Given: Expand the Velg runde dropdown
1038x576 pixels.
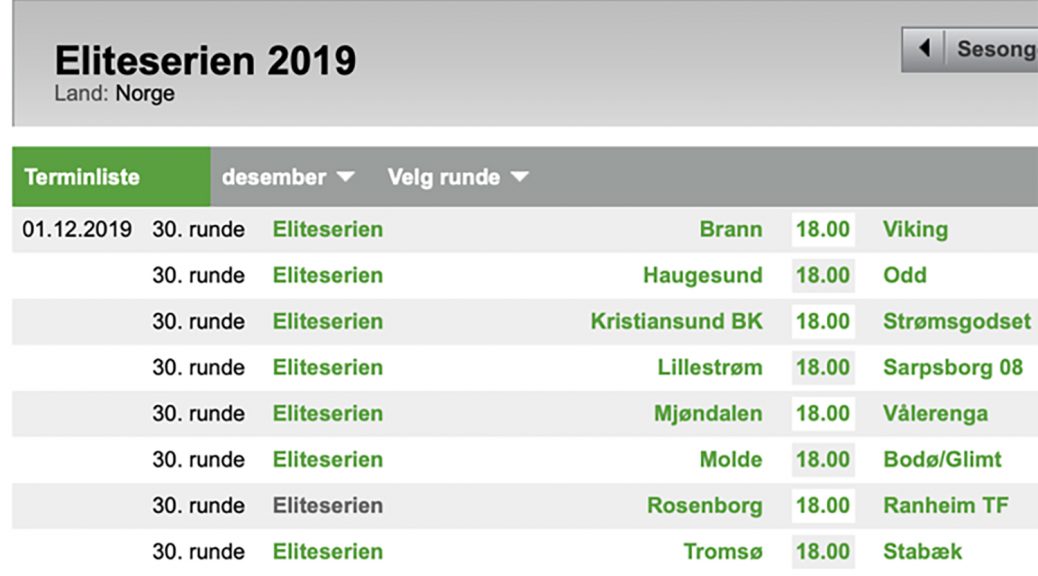Looking at the screenshot, I should tap(458, 177).
